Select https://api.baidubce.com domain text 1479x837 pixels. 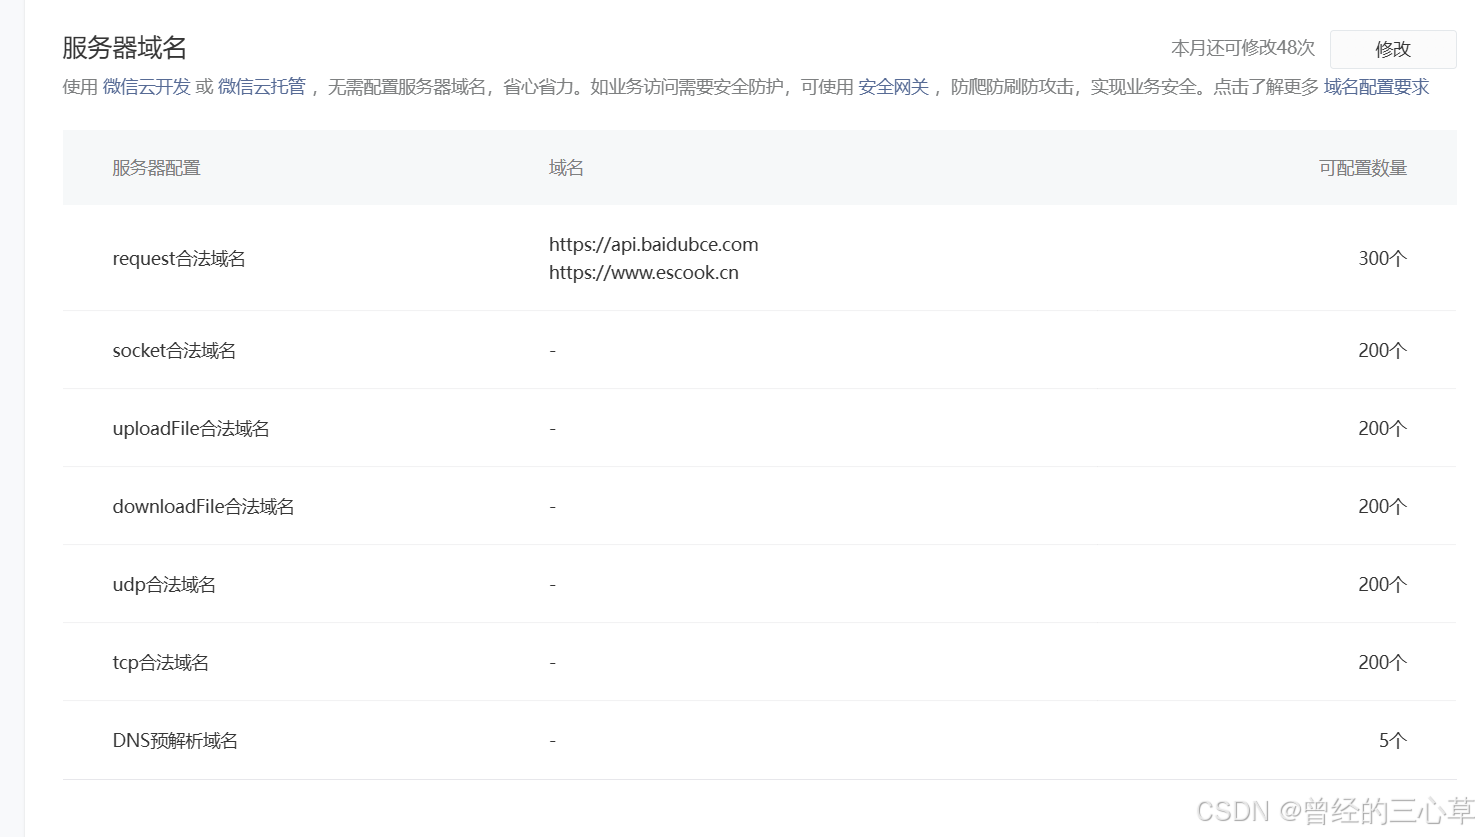coord(654,245)
